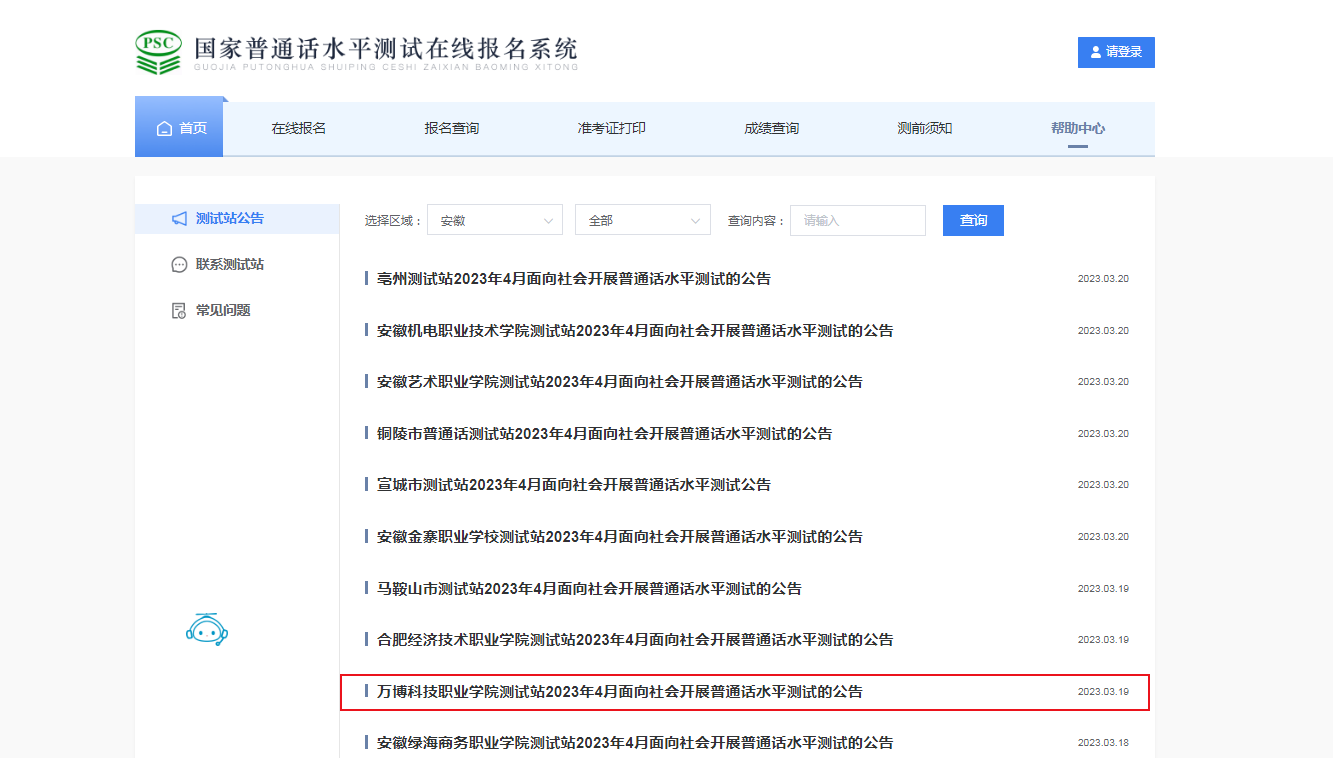The image size is (1333, 758).
Task: Open the 安徽艺术职业学院测试站 announcement
Action: pos(620,382)
